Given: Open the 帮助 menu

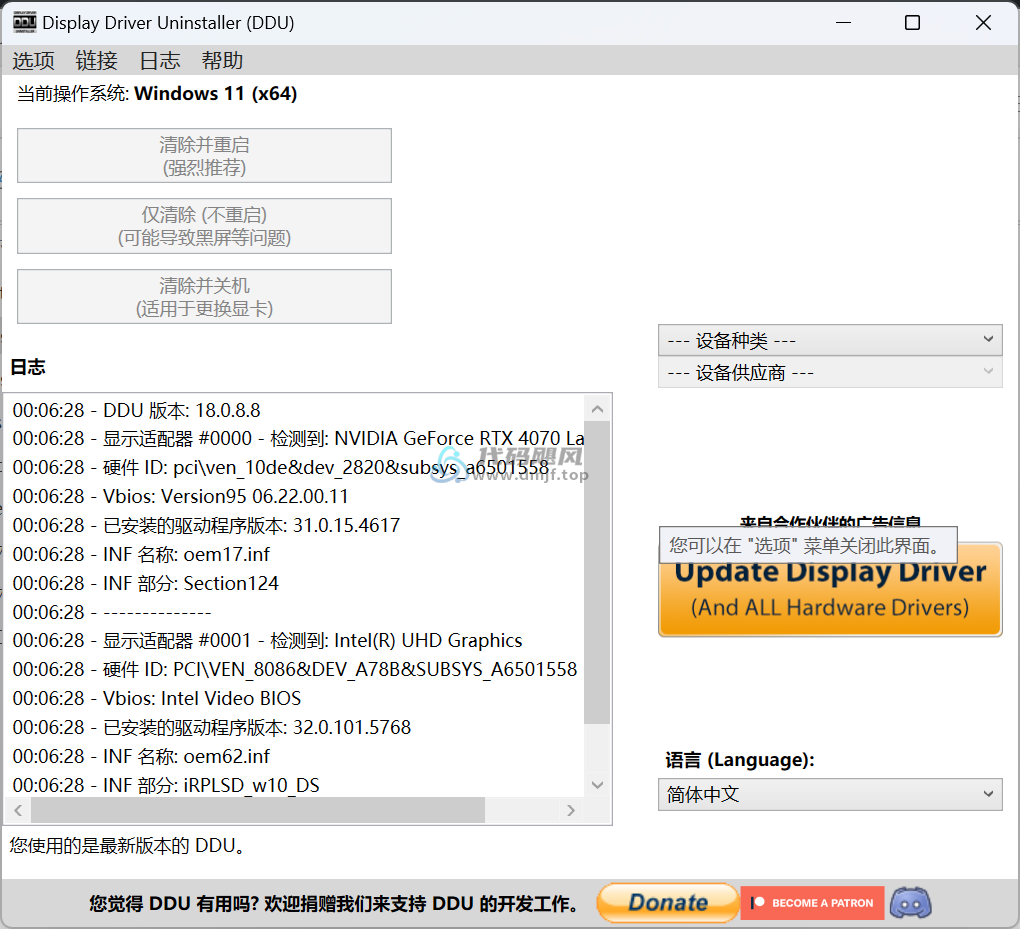Looking at the screenshot, I should (222, 61).
